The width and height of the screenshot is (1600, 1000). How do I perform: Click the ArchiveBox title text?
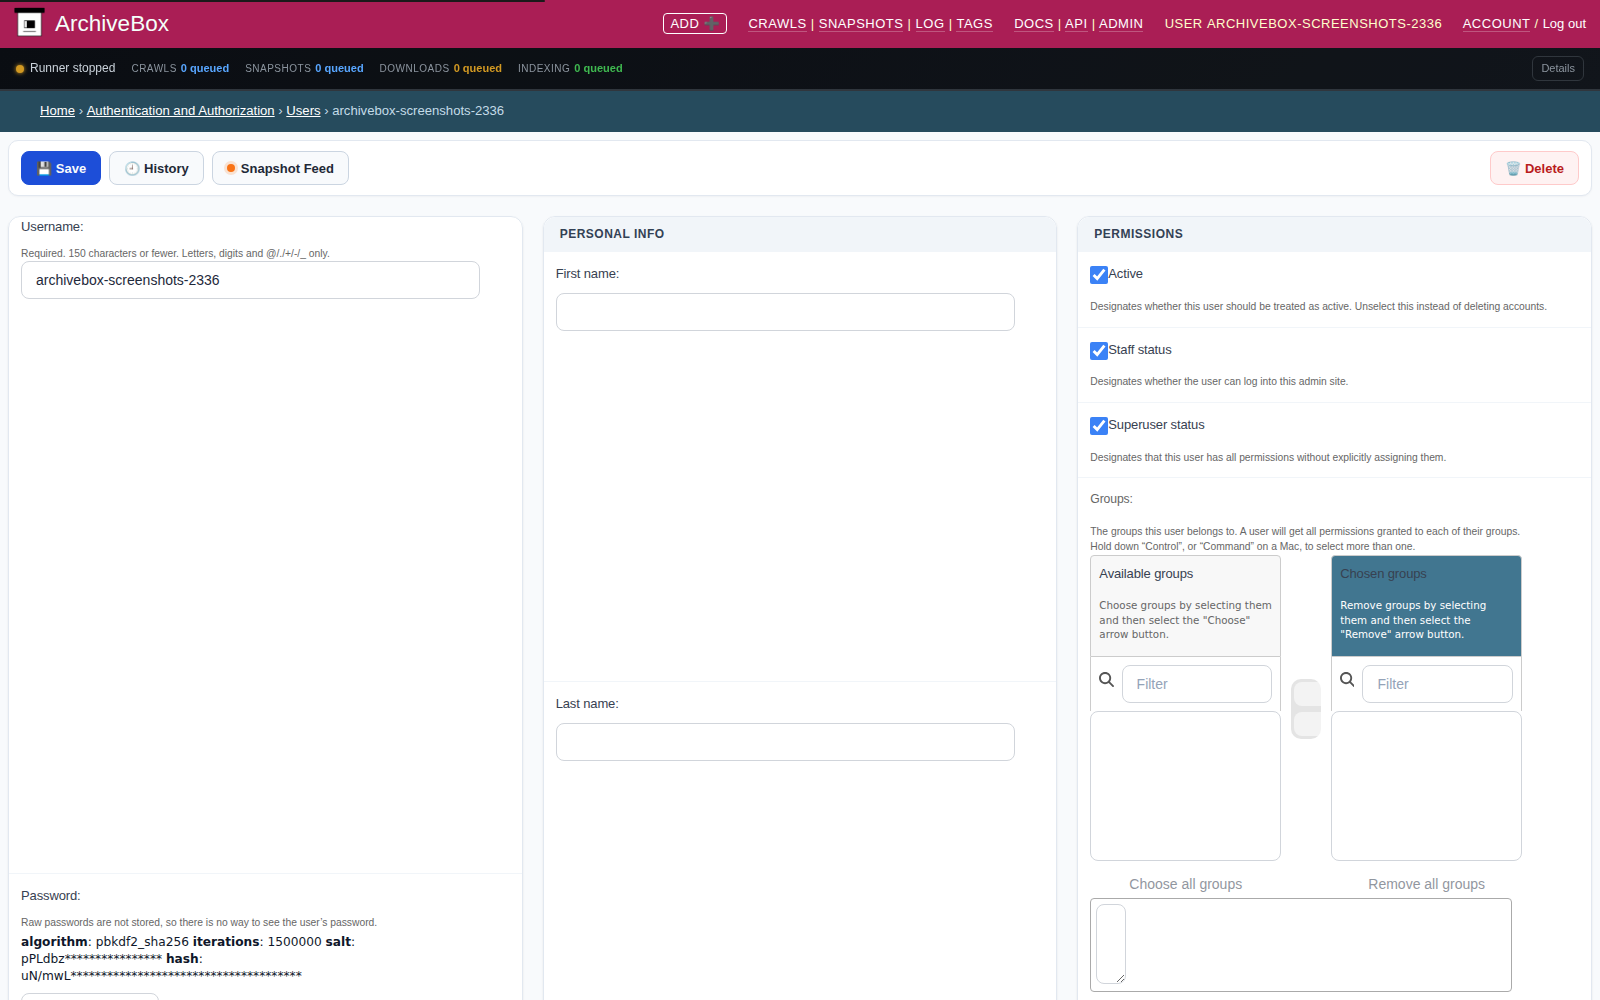[x=112, y=24]
